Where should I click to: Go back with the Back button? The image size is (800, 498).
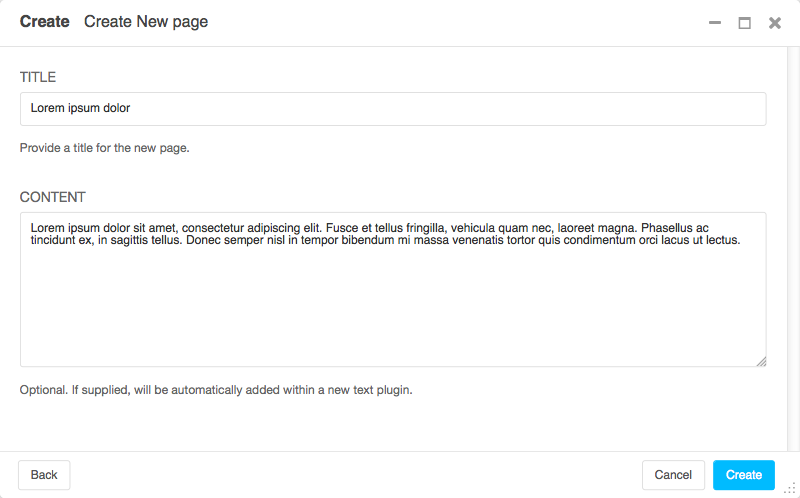(44, 475)
